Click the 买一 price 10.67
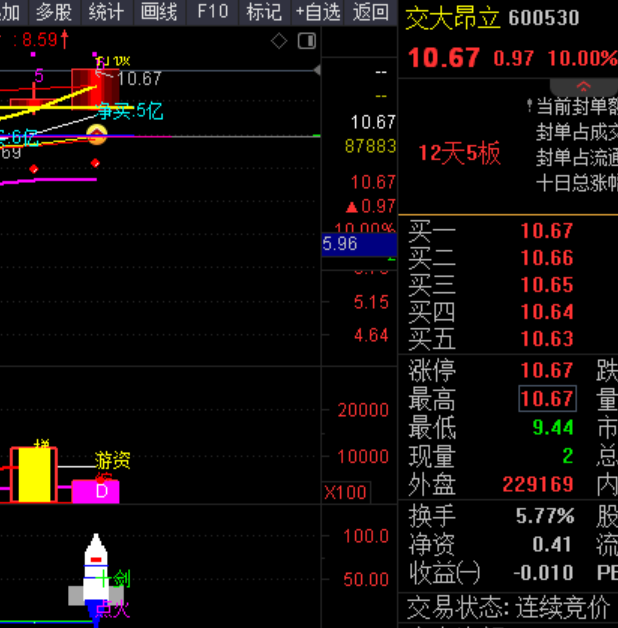The width and height of the screenshot is (618, 628). pos(547,231)
